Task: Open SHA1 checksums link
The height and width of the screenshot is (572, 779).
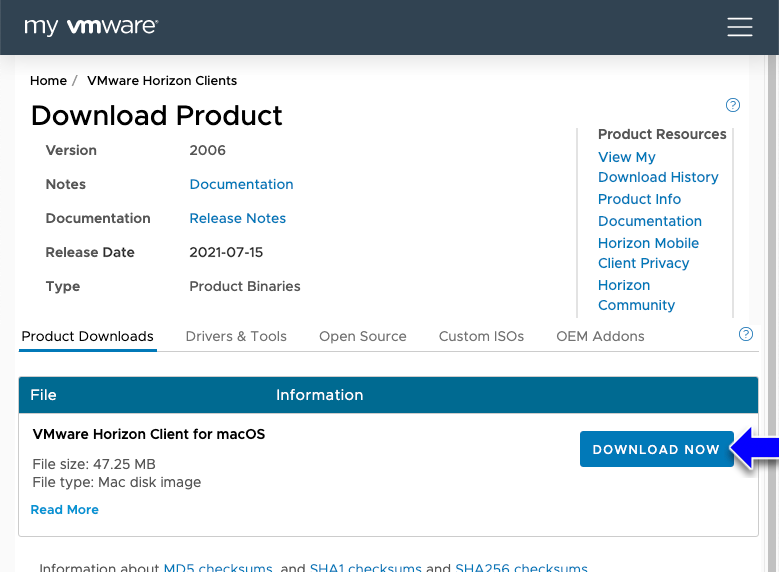Action: pos(366,567)
